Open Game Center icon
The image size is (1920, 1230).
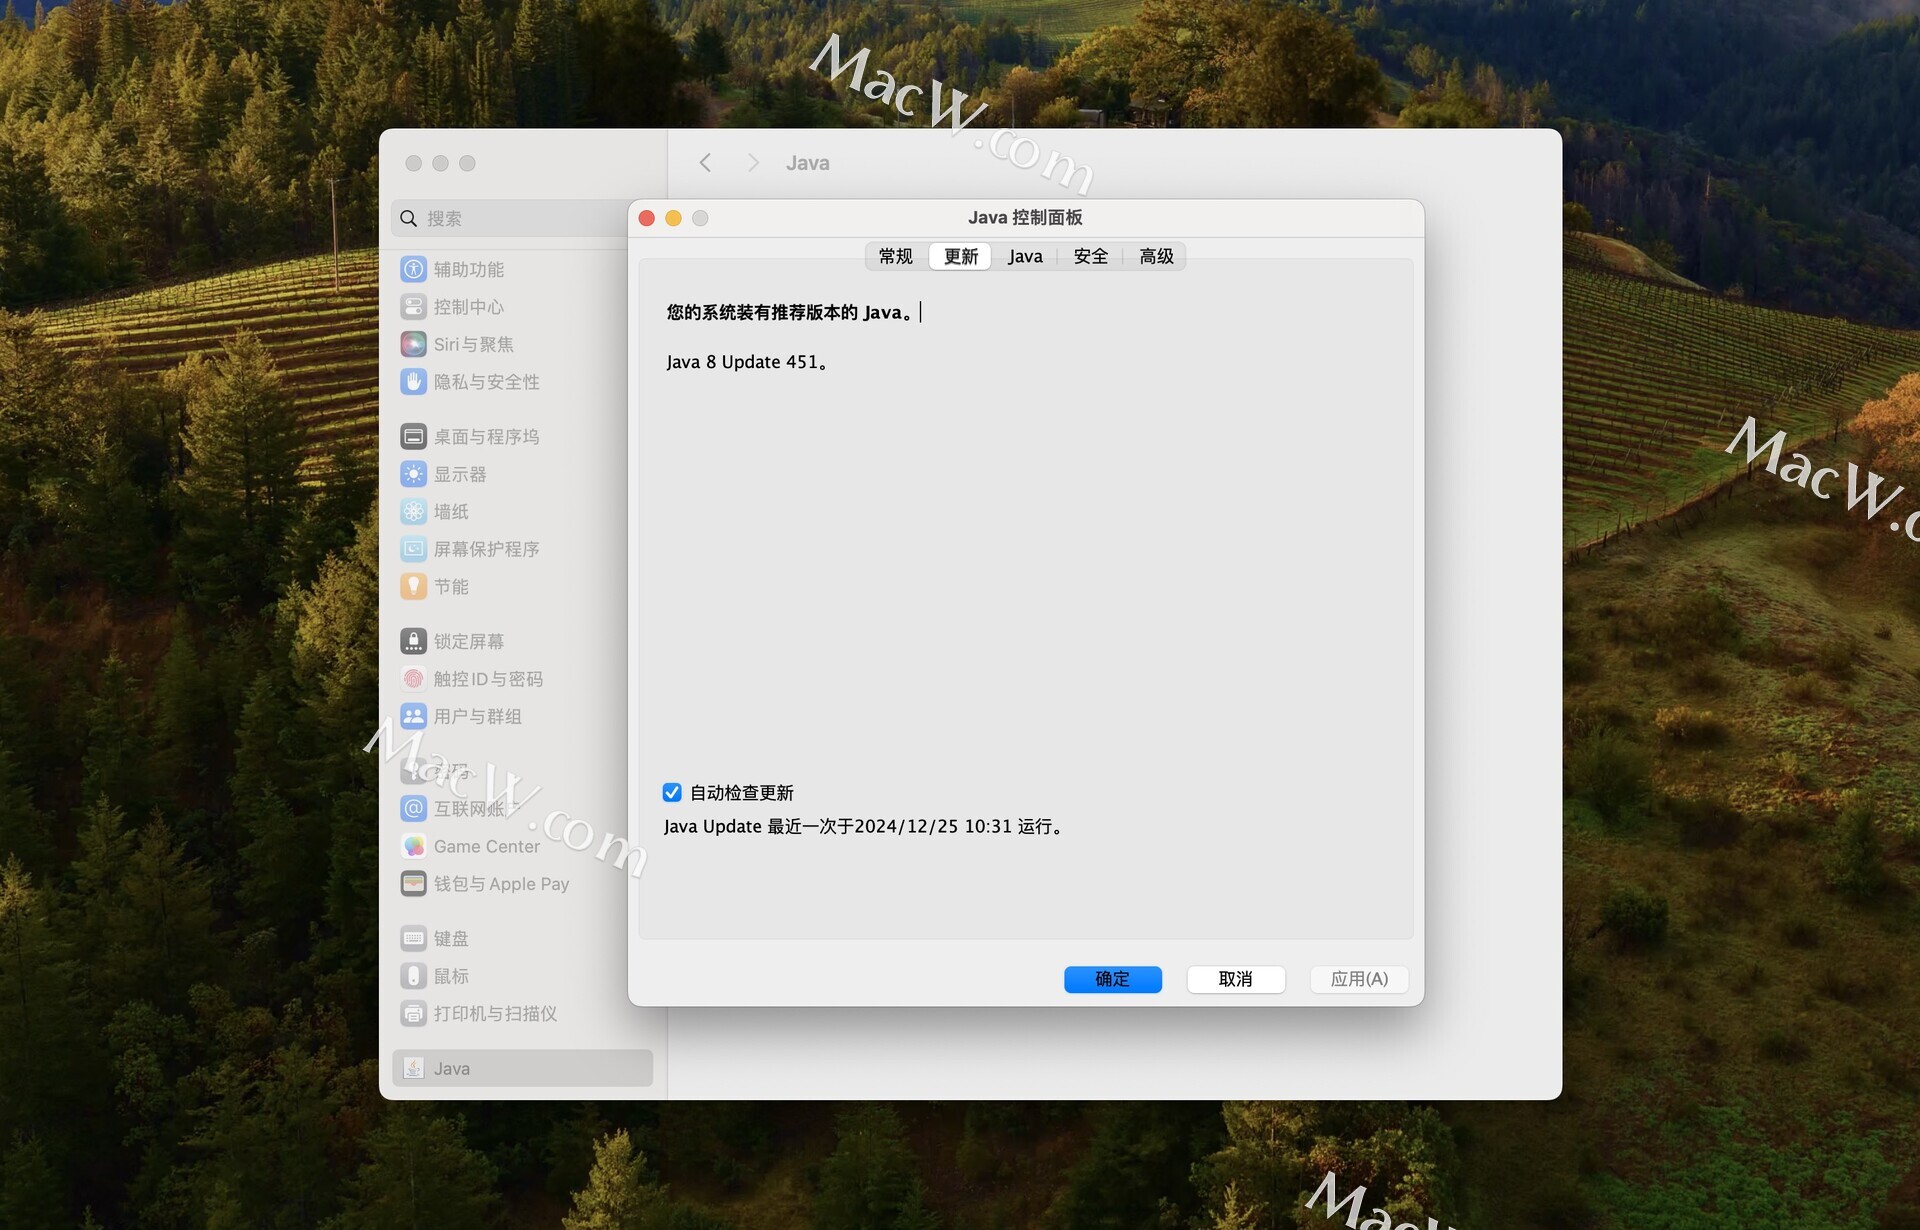tap(413, 846)
